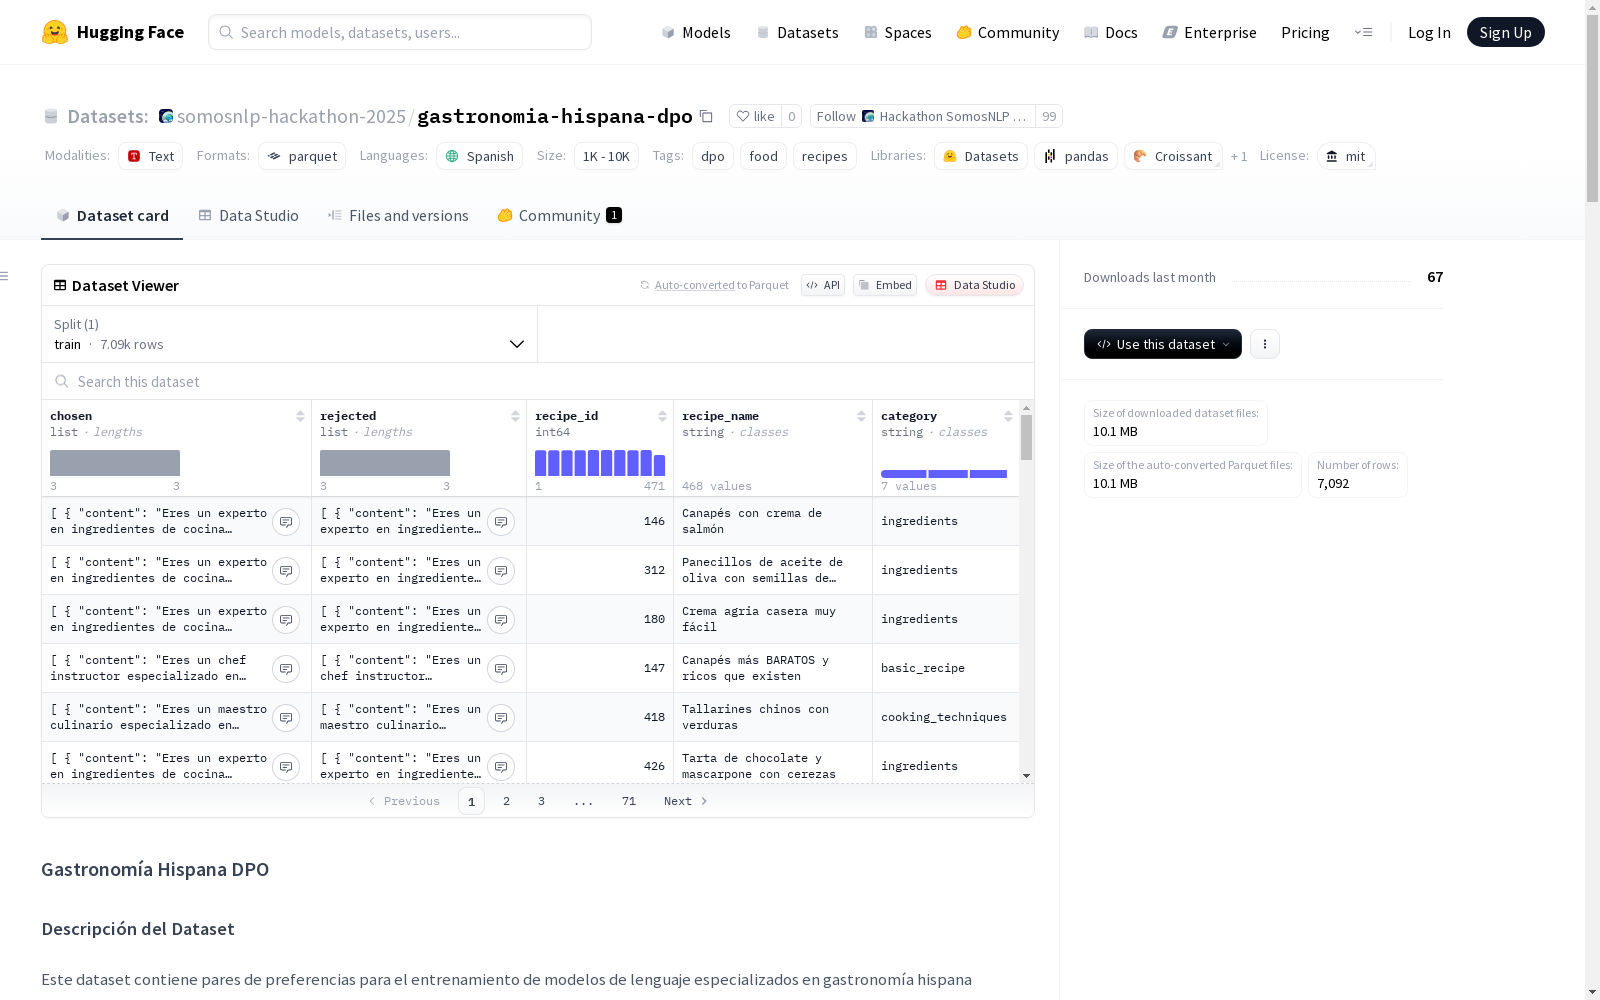Click the recipes tag
Viewport: 1600px width, 1000px height.
825,156
